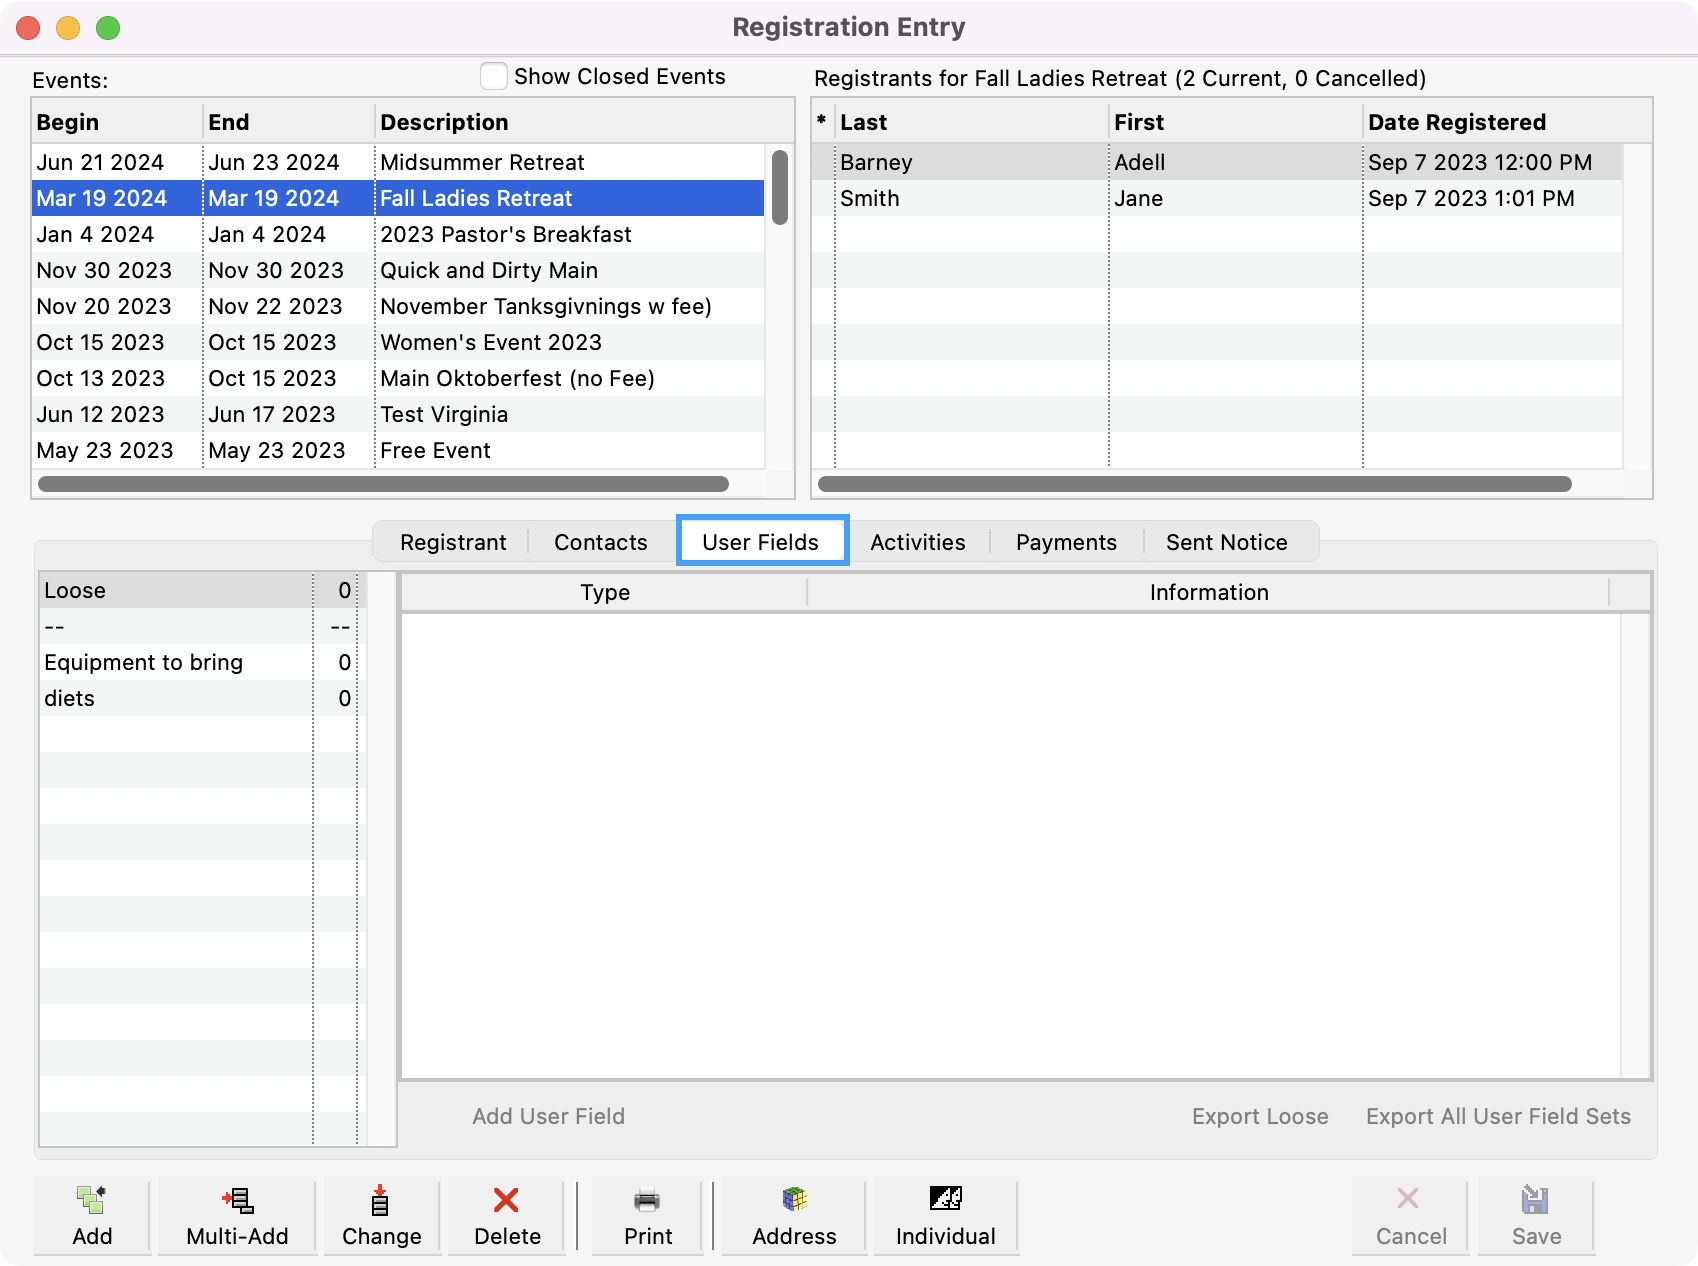This screenshot has height=1266, width=1698.
Task: Click the Cancel X icon
Action: 1409,1200
